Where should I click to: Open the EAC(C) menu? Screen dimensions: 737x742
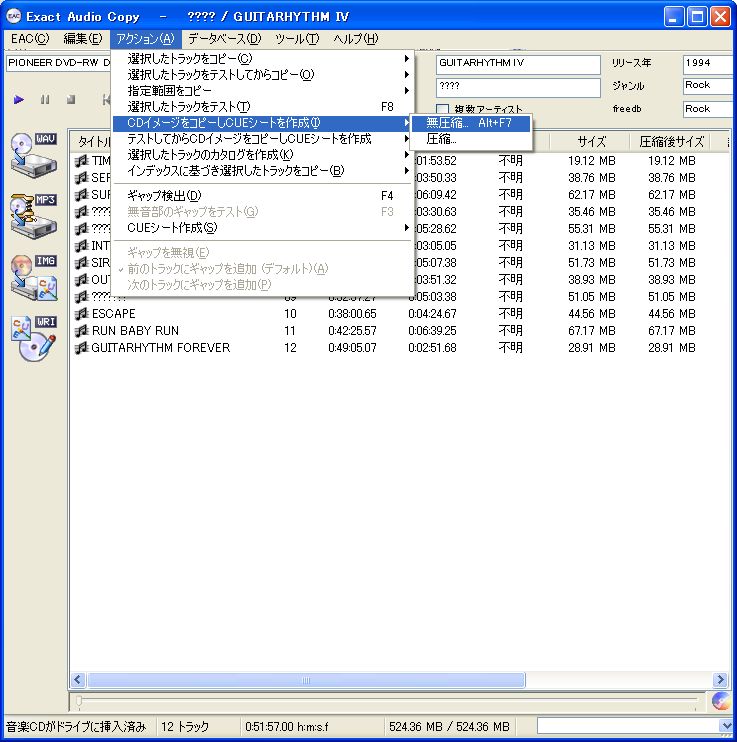coord(30,39)
